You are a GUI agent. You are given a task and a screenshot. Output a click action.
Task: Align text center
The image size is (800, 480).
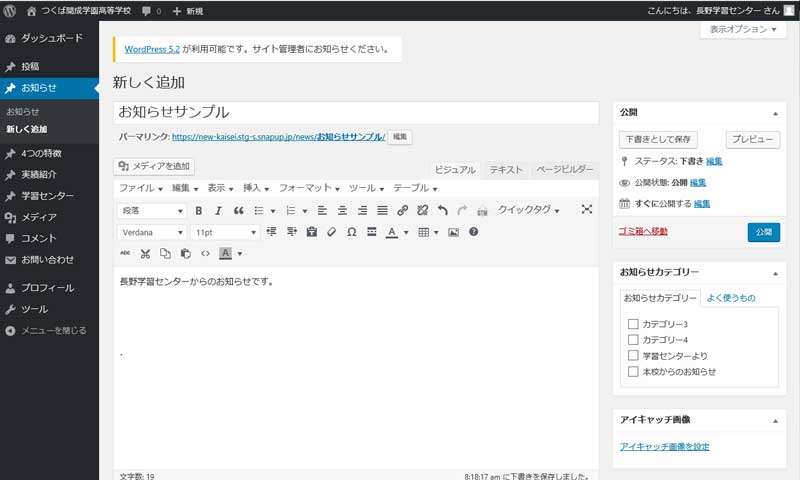point(342,210)
